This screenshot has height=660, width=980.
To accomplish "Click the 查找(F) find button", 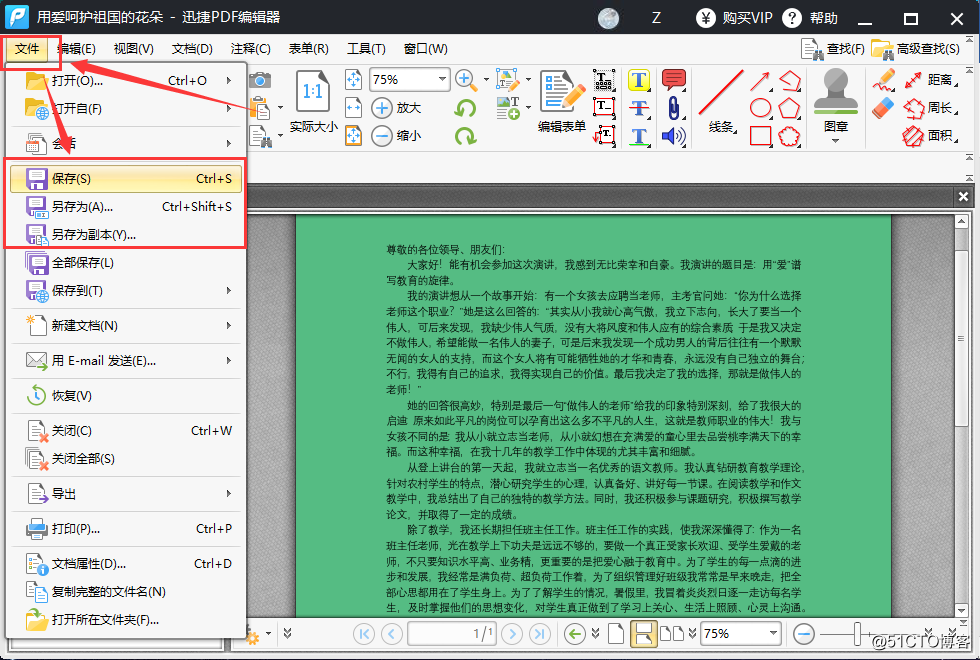I will click(834, 49).
